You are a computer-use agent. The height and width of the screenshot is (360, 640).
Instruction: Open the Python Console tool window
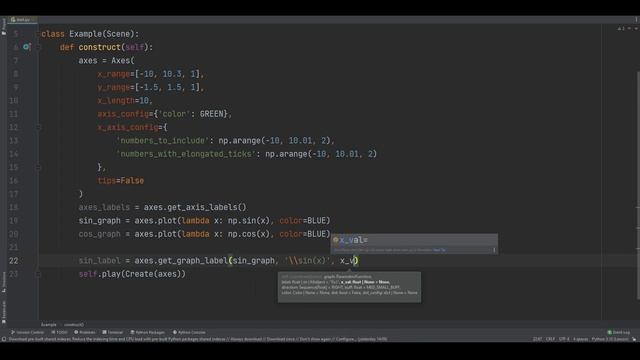click(189, 332)
